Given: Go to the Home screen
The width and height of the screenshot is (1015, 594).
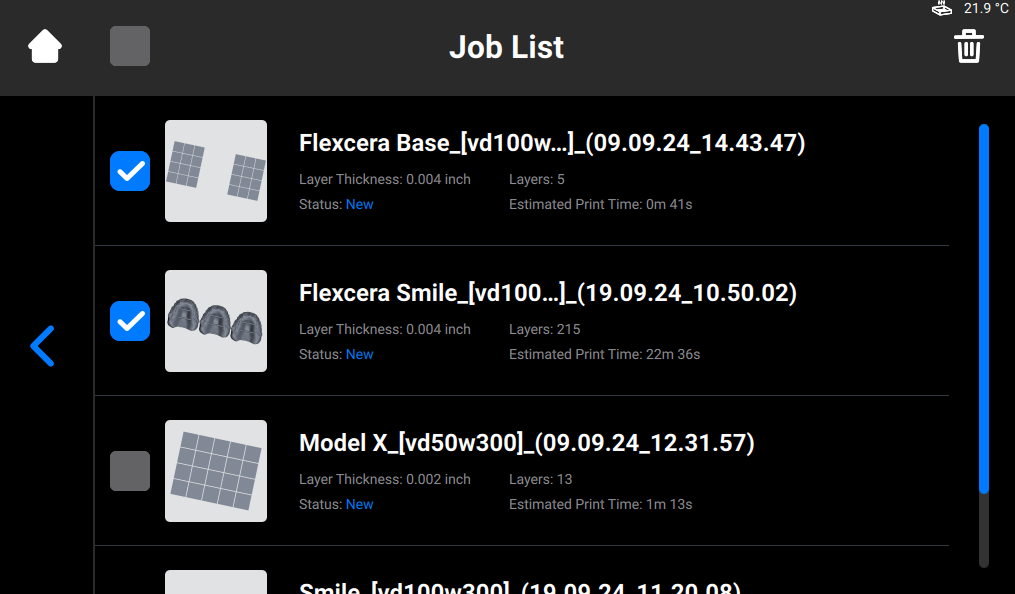Looking at the screenshot, I should (45, 47).
